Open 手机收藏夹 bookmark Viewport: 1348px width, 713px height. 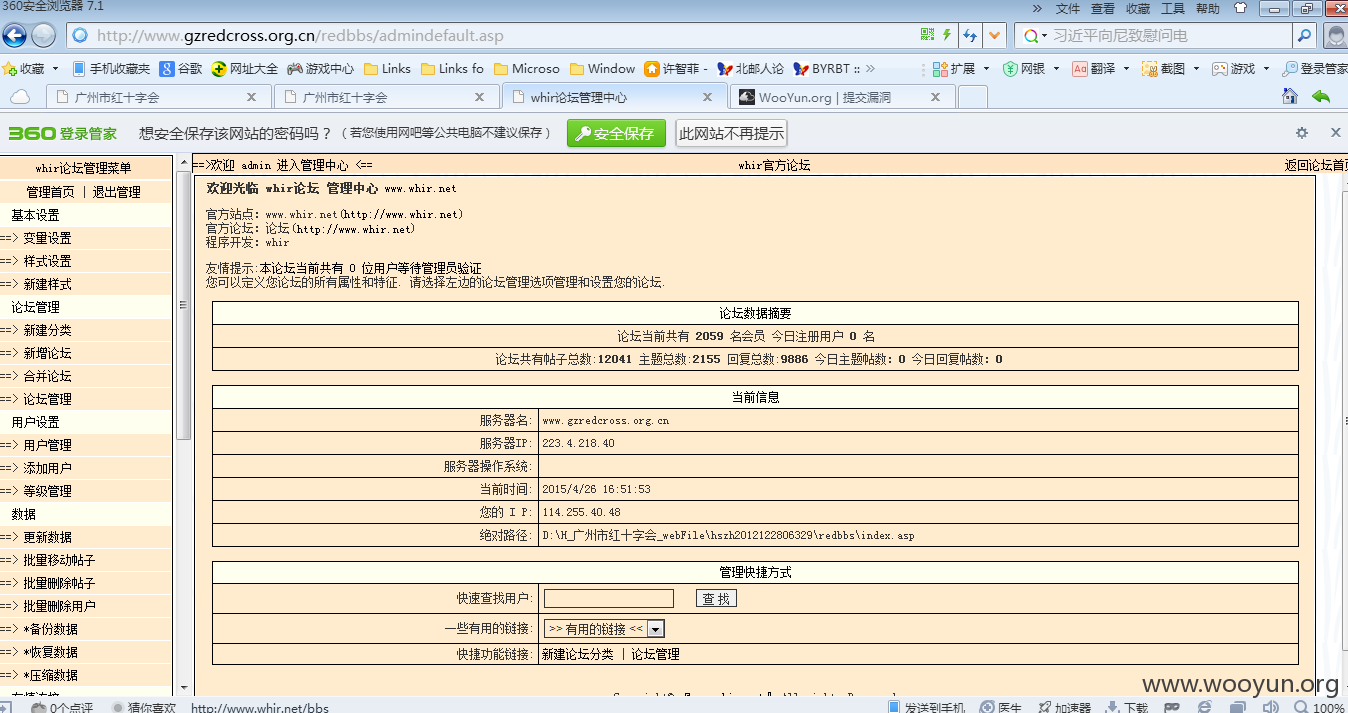pos(110,69)
